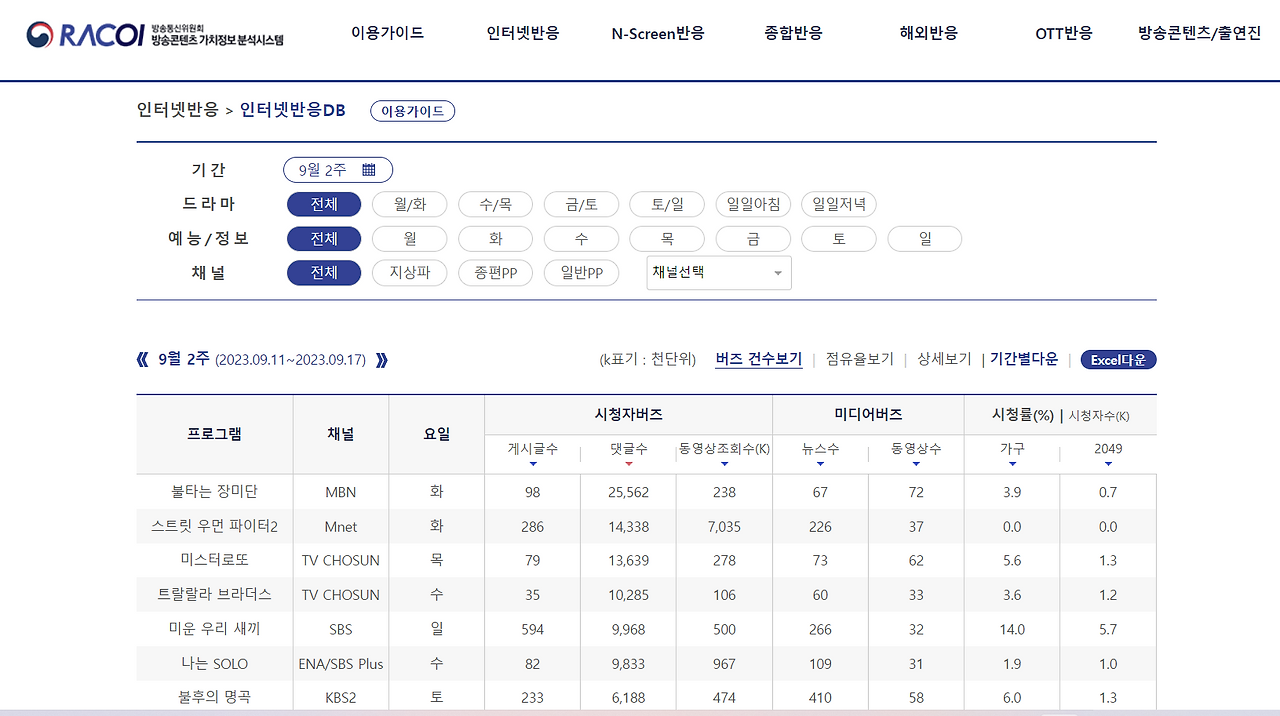The image size is (1280, 716).
Task: Switch to the 해외반응 section
Action: [x=927, y=33]
